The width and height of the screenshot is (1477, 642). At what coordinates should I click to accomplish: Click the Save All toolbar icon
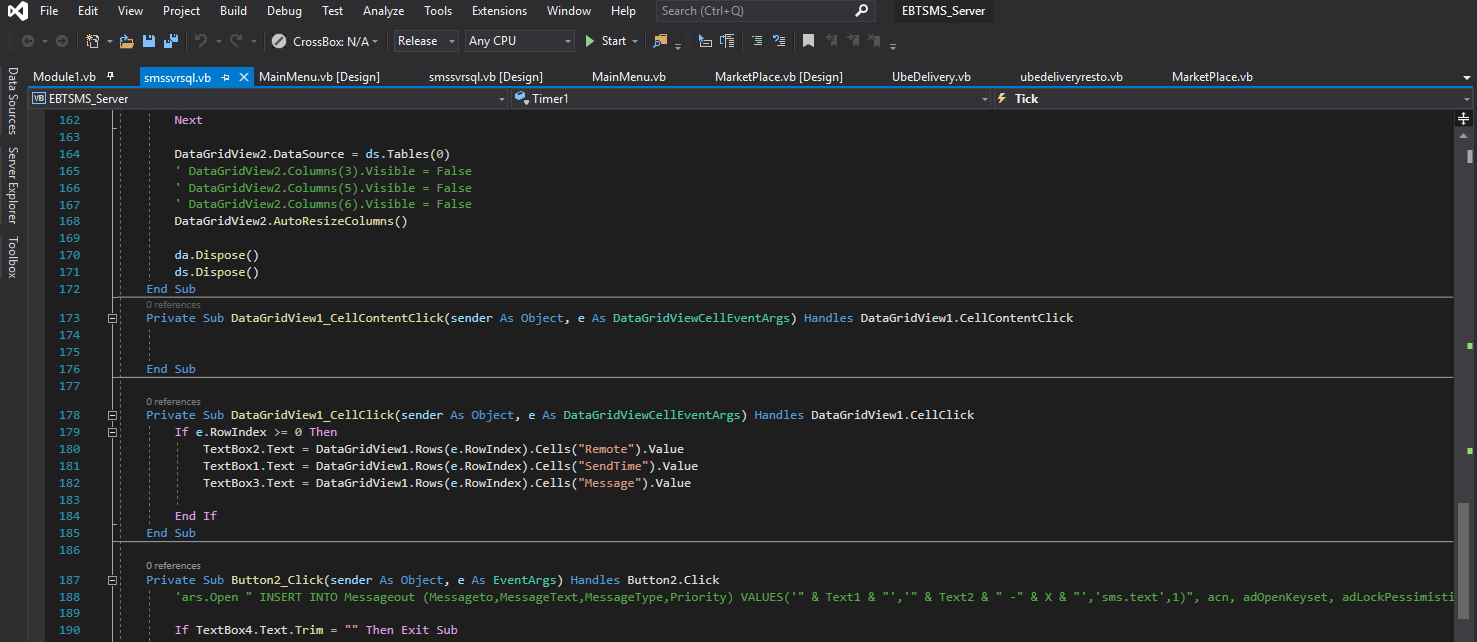[x=171, y=41]
